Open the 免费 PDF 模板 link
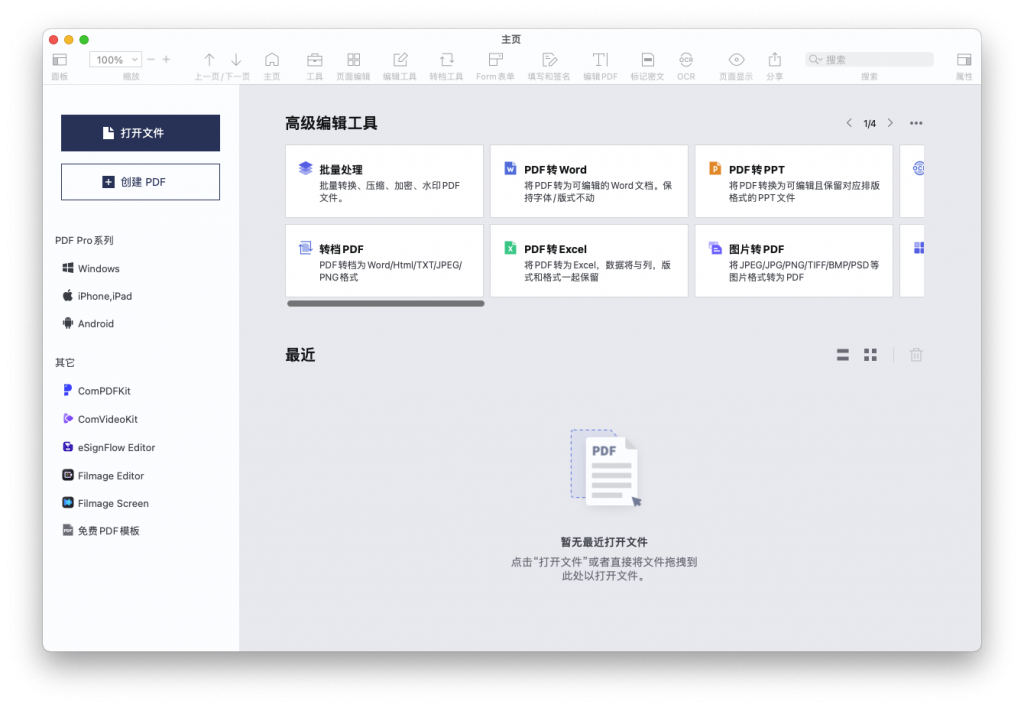1024x708 pixels. point(108,530)
